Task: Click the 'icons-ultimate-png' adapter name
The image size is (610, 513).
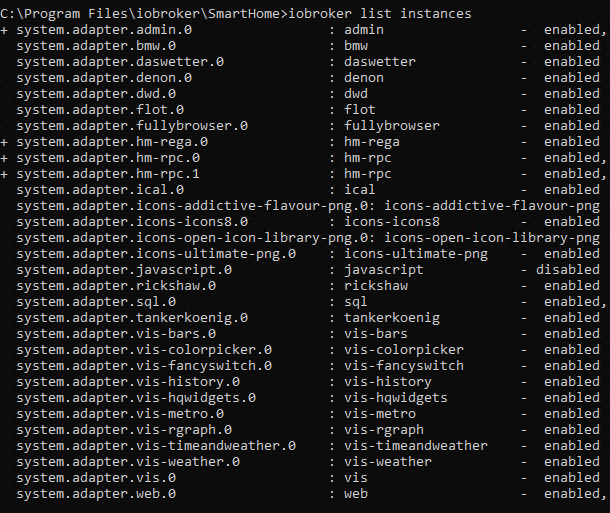Action: click(415, 254)
